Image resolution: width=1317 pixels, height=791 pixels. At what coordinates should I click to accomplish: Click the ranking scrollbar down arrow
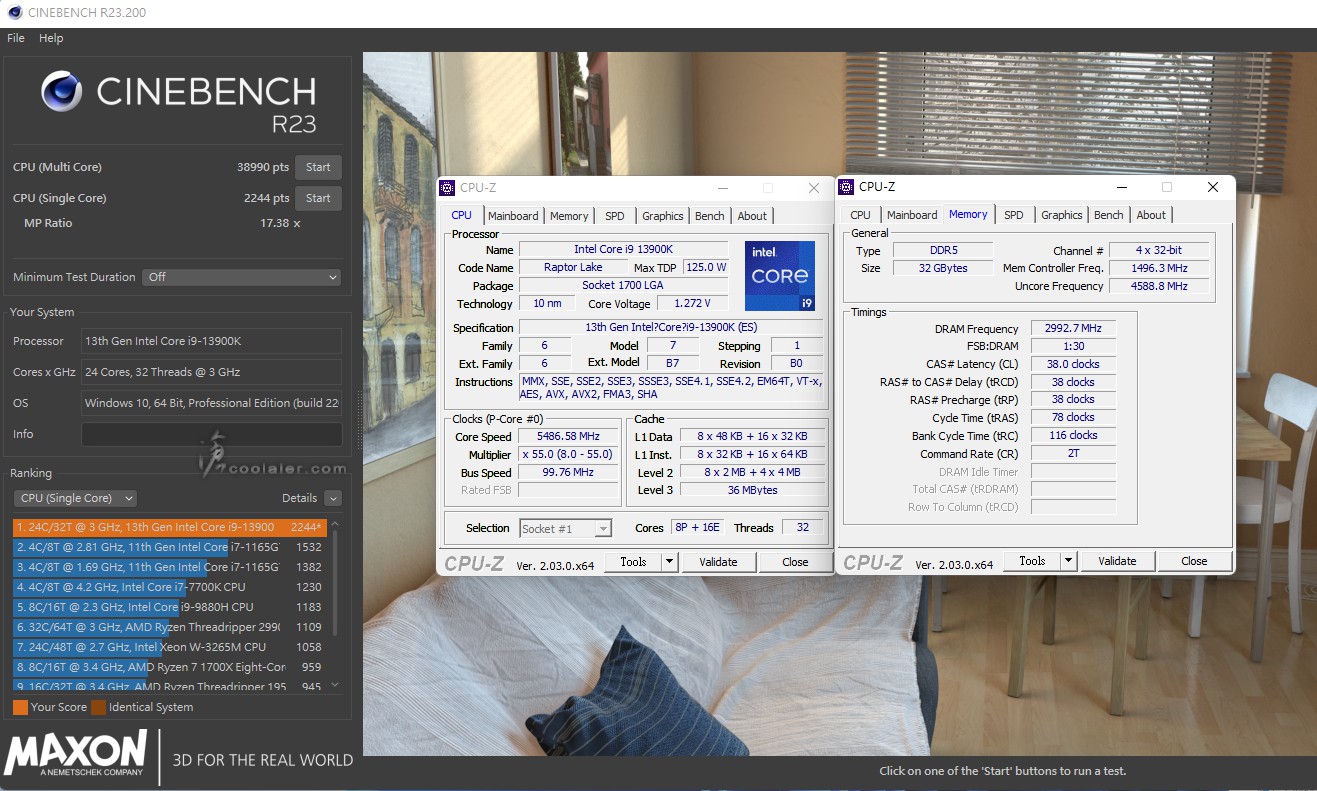point(335,685)
